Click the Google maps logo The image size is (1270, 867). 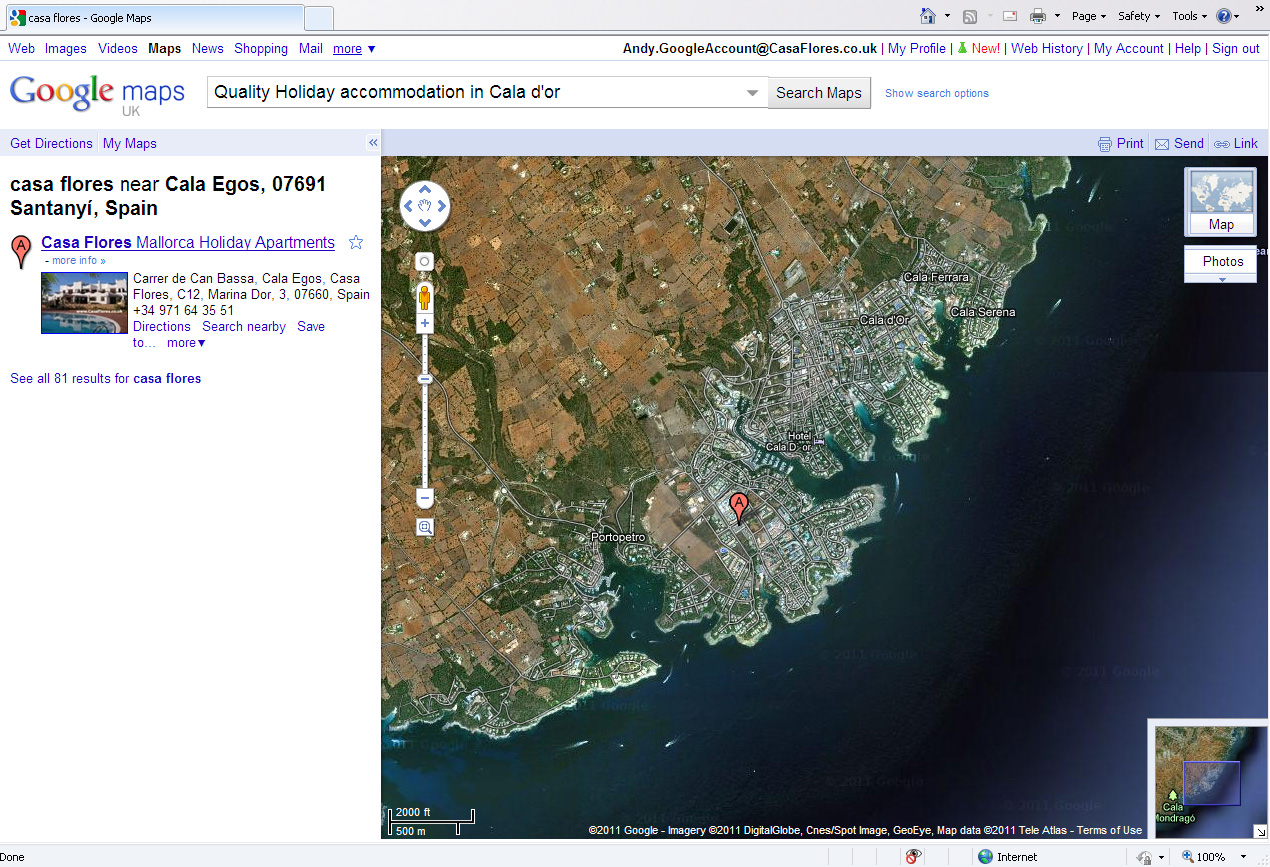coord(97,95)
